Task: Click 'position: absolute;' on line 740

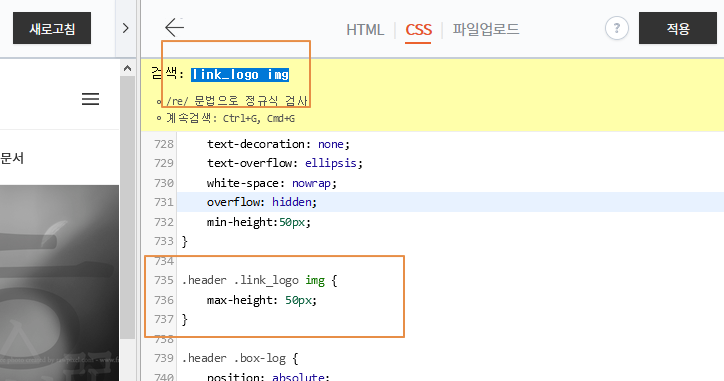Action: point(268,376)
